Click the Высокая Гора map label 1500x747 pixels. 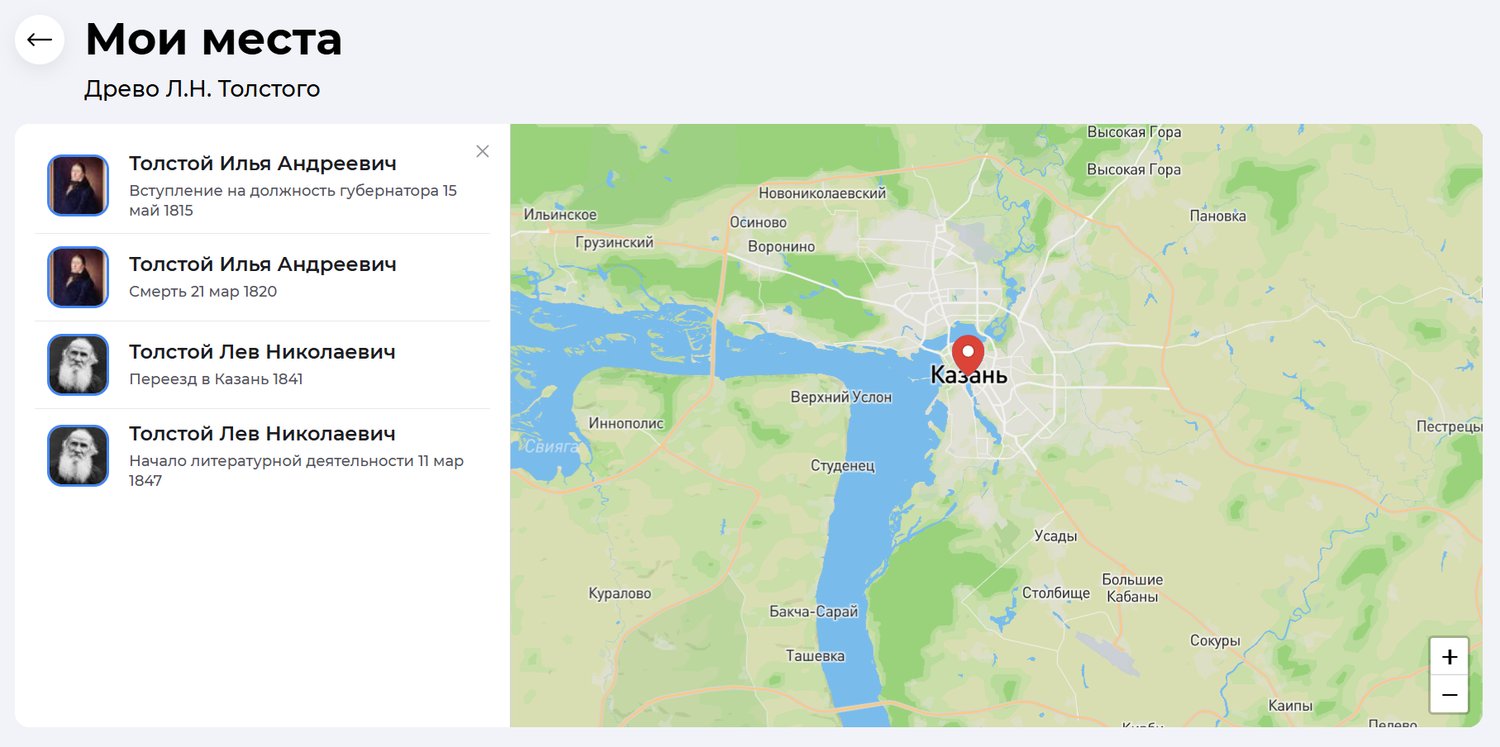point(1133,170)
